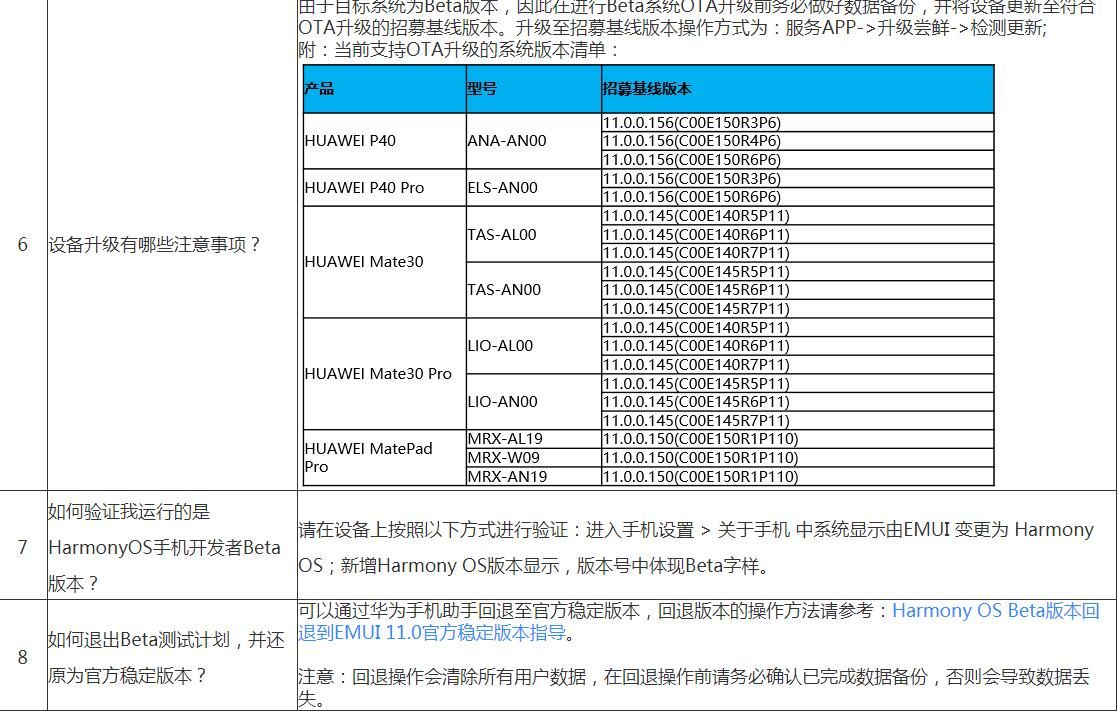Screen dimensions: 1118x711
Task: Click version C00E150R6P6 in the ANA-AN00 rows
Action: click(x=797, y=160)
